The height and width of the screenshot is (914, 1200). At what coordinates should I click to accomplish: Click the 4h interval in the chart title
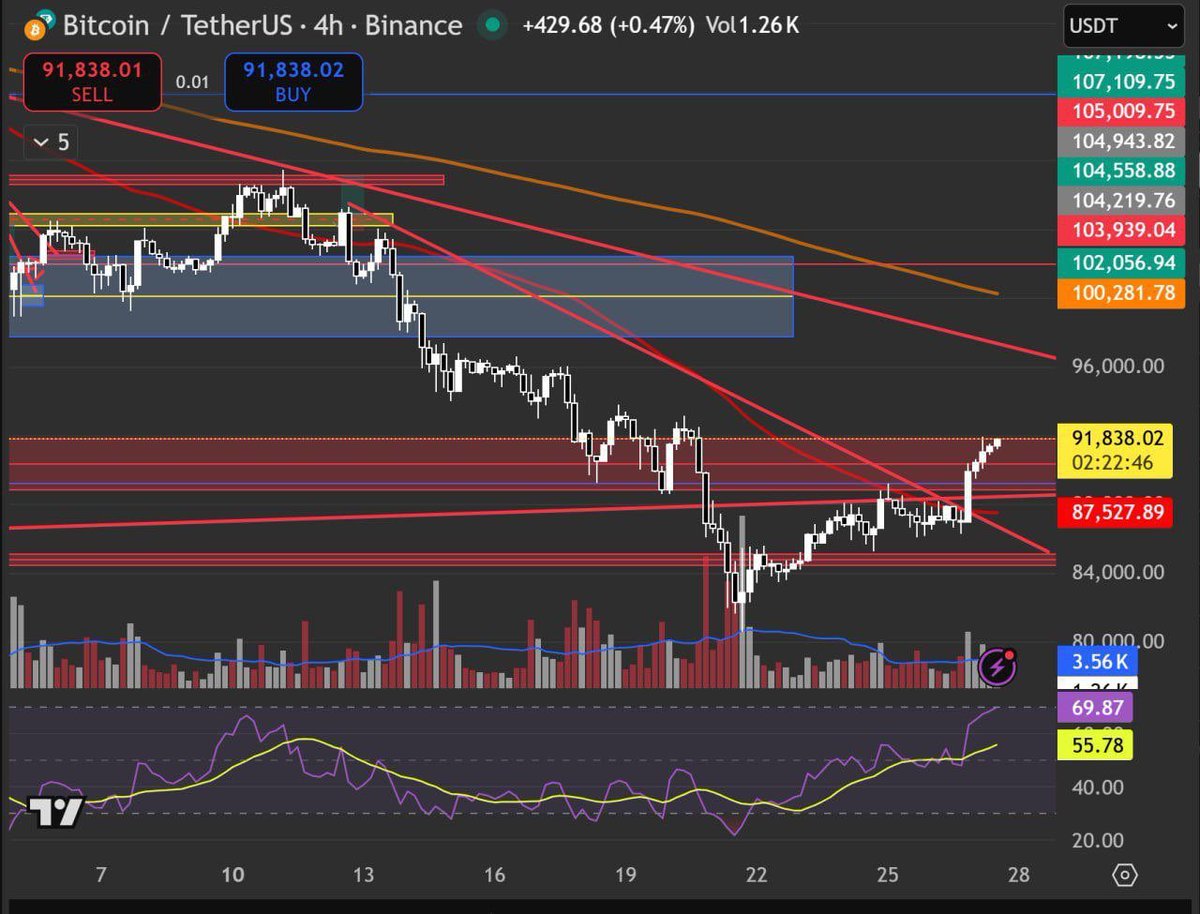coord(329,25)
